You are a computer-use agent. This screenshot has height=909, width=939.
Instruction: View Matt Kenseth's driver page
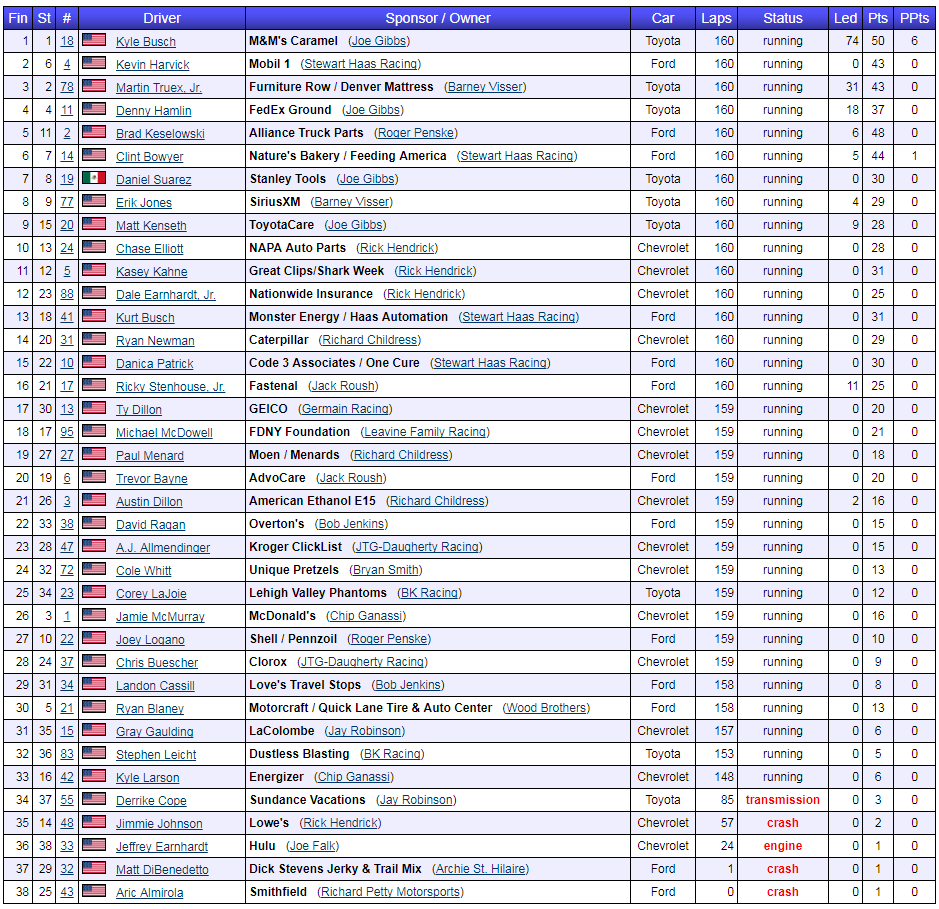151,226
